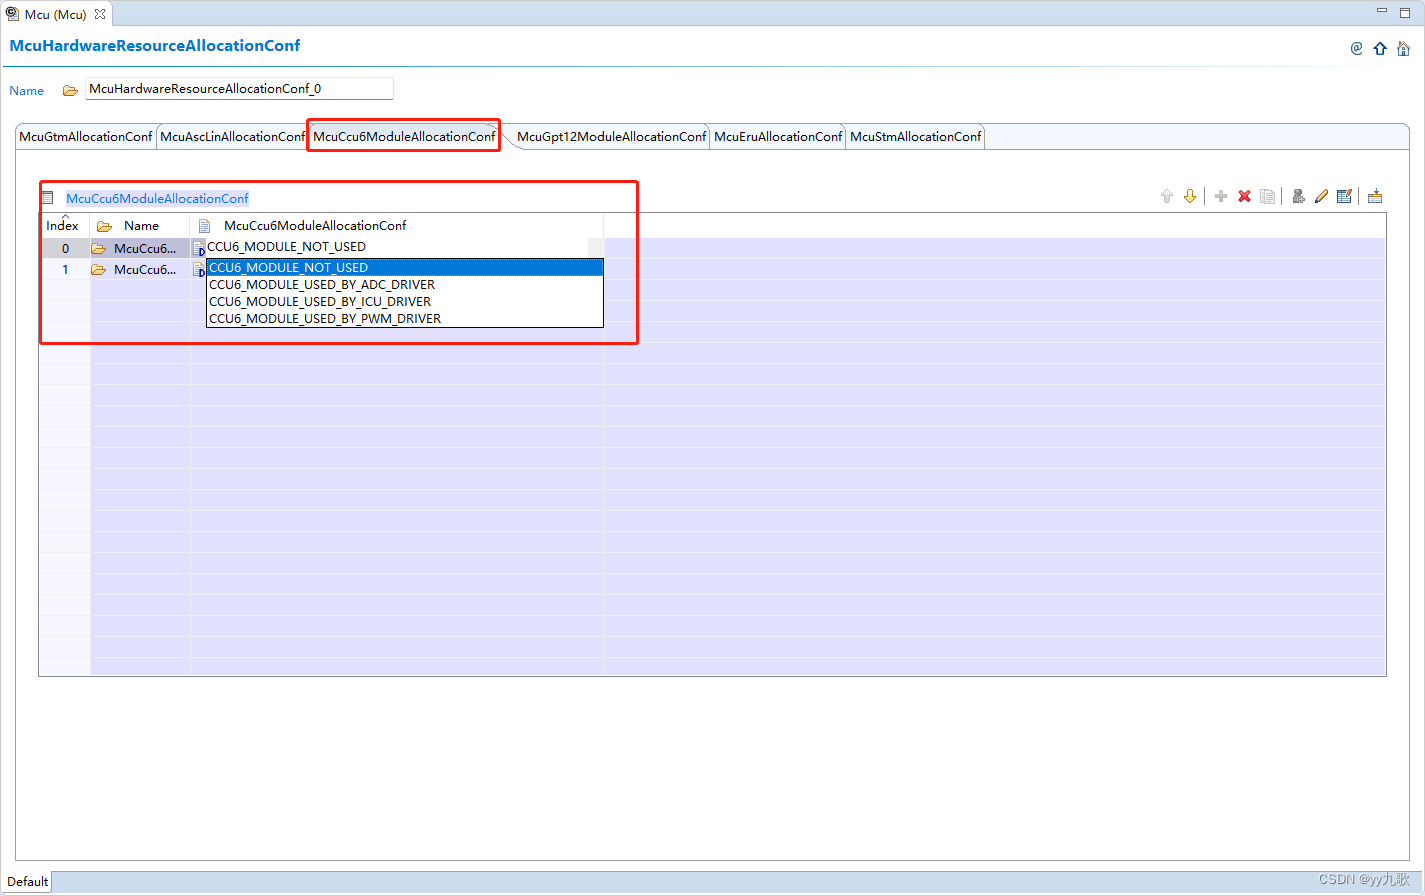Duplicate element with copy pages icon

click(1268, 197)
